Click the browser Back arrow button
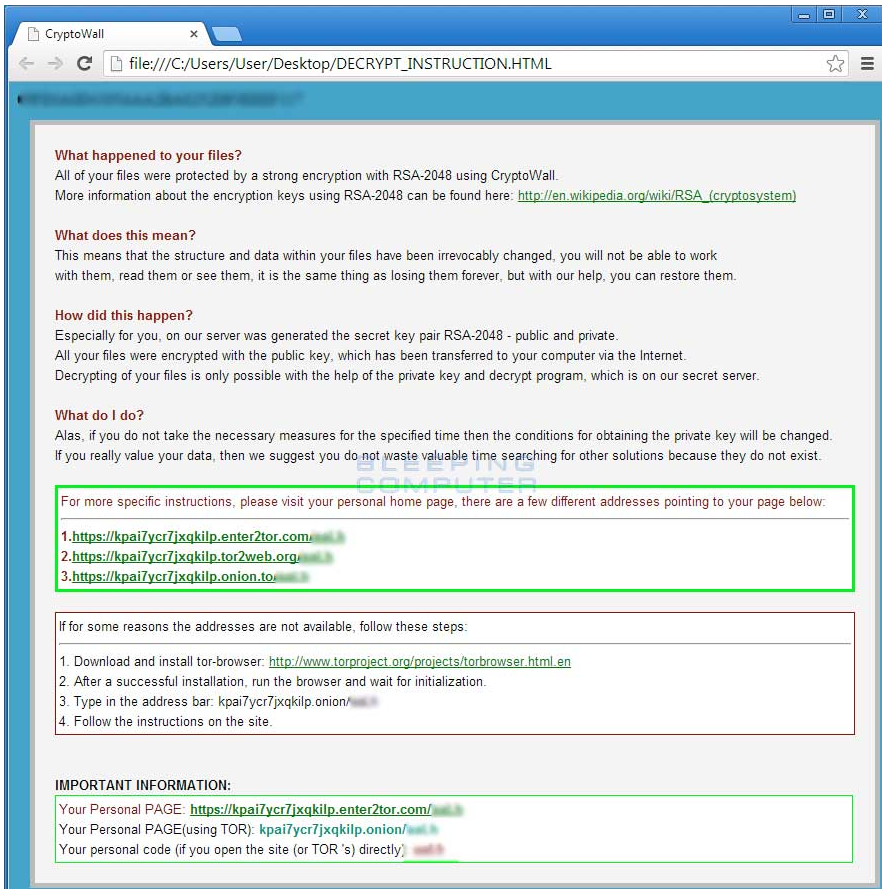882x889 pixels. click(26, 64)
